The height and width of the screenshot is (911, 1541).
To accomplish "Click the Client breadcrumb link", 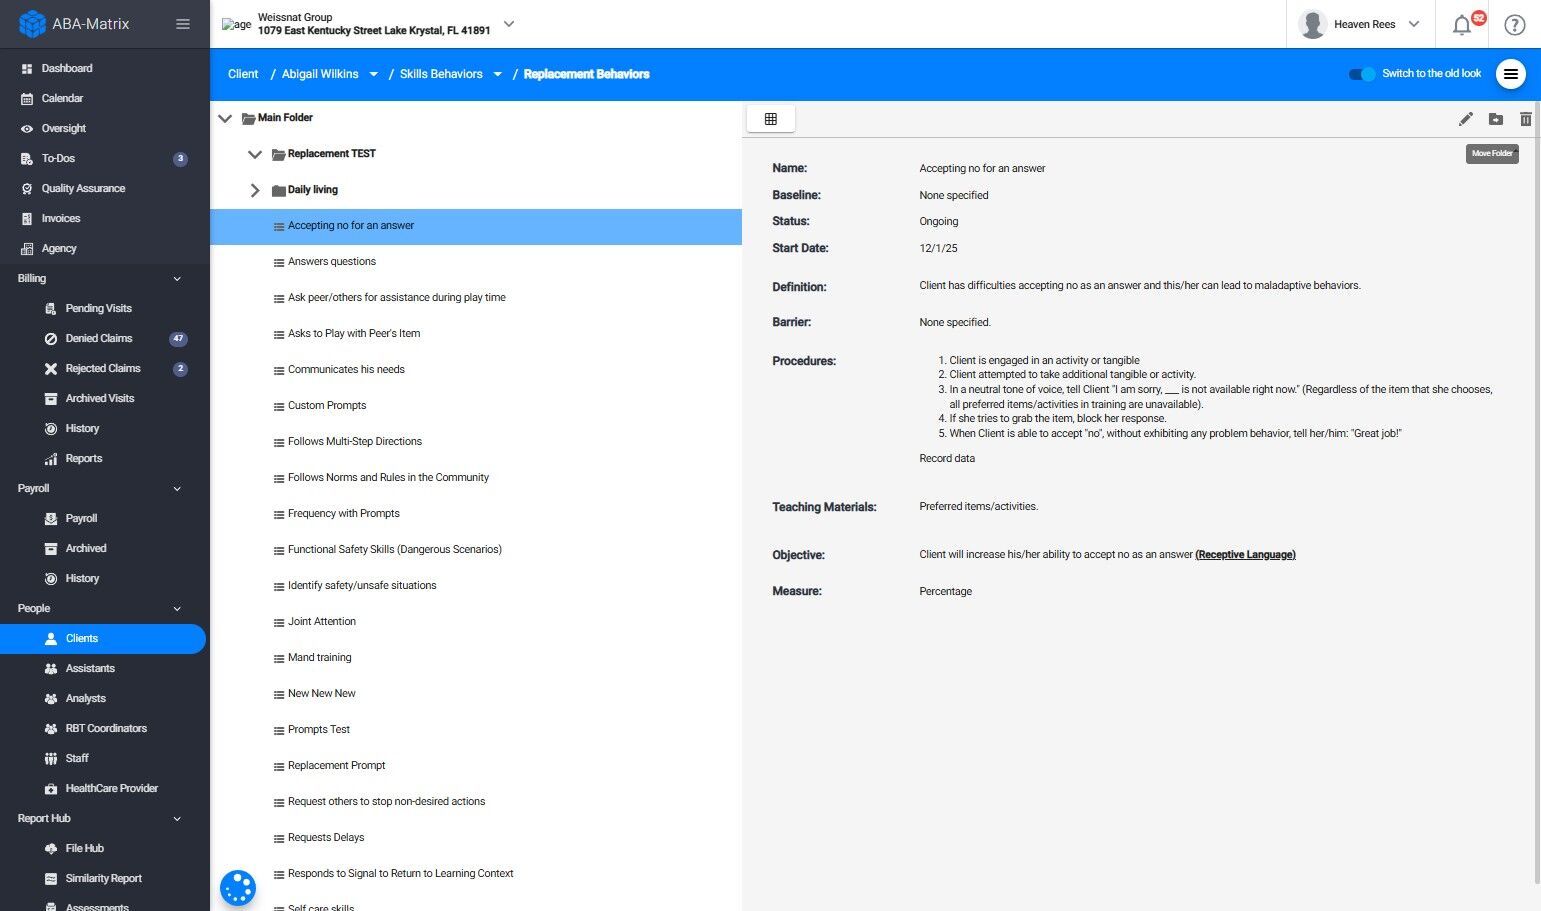I will click(243, 74).
